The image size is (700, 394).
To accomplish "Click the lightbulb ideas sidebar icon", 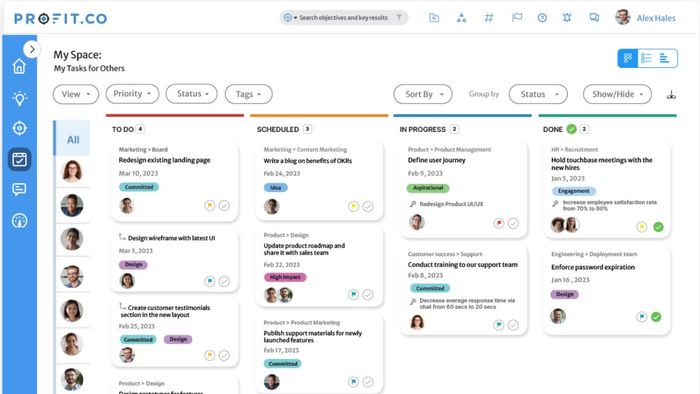I will click(19, 98).
